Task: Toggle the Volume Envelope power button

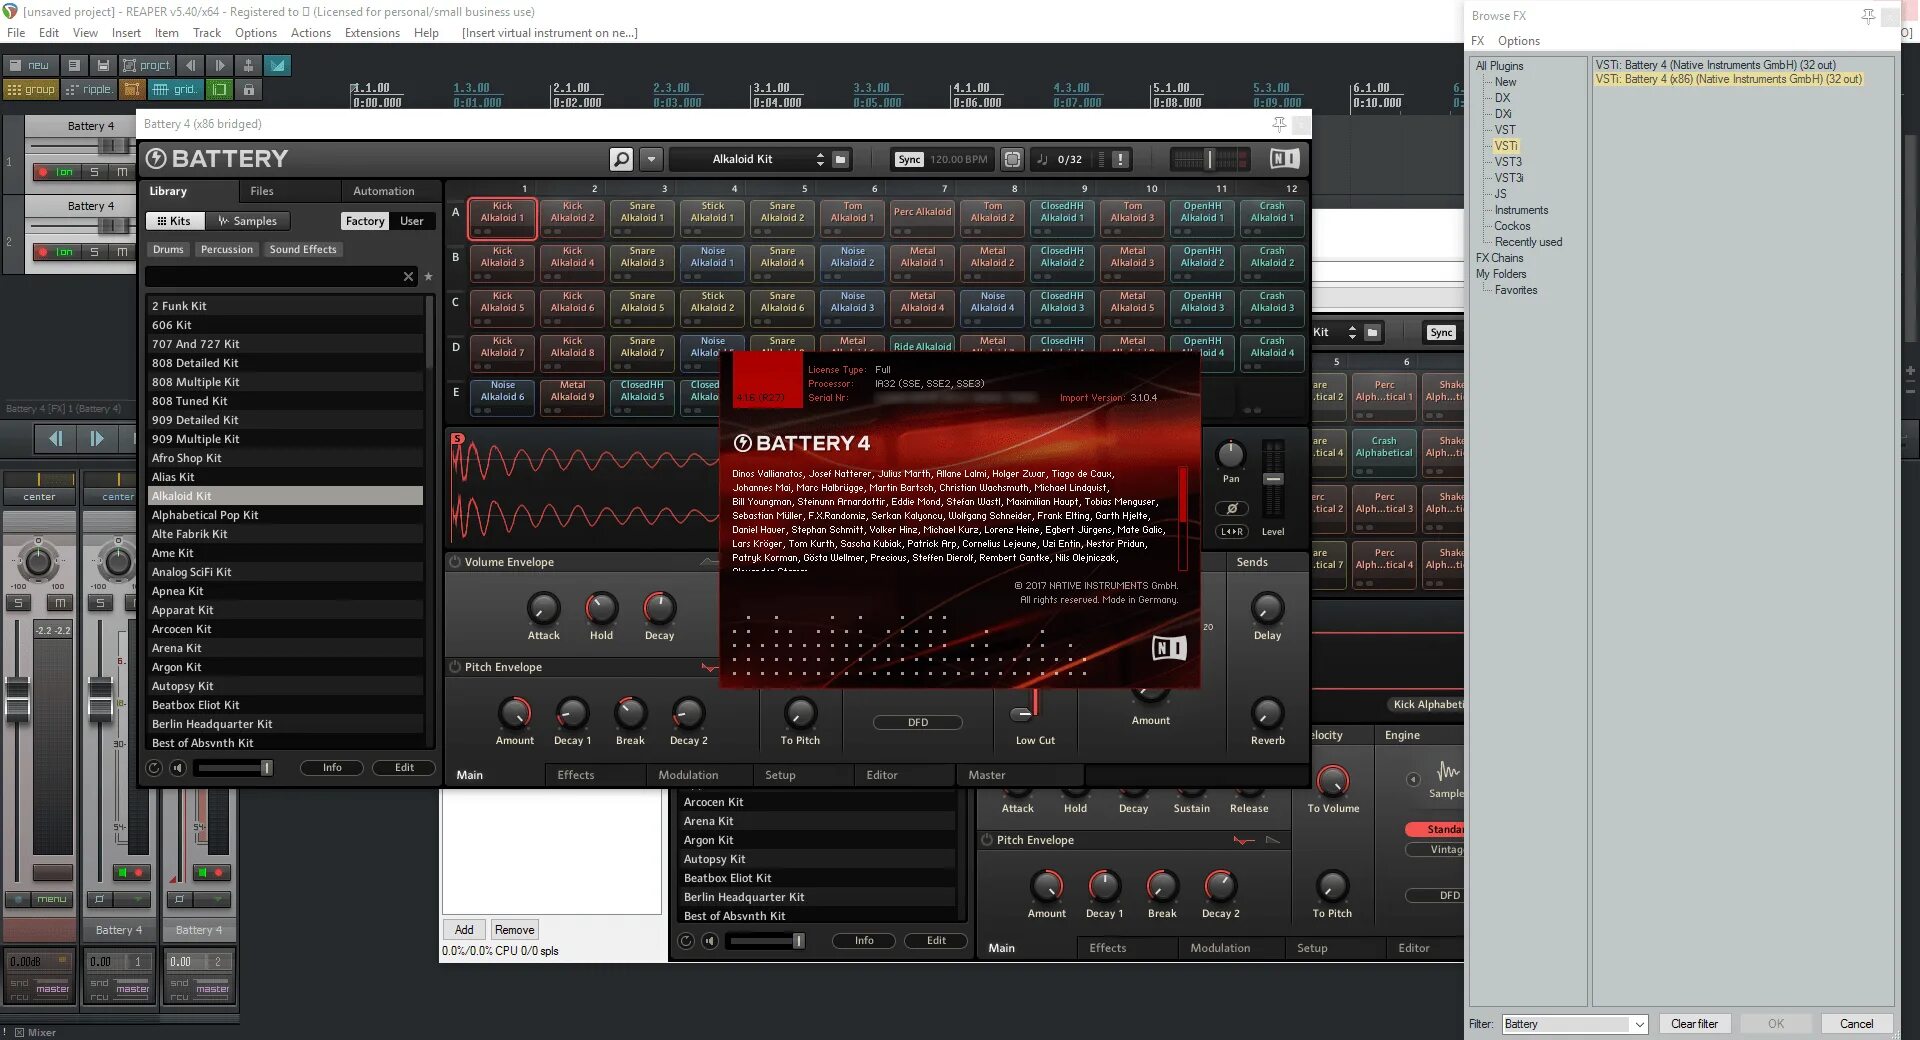Action: point(455,562)
